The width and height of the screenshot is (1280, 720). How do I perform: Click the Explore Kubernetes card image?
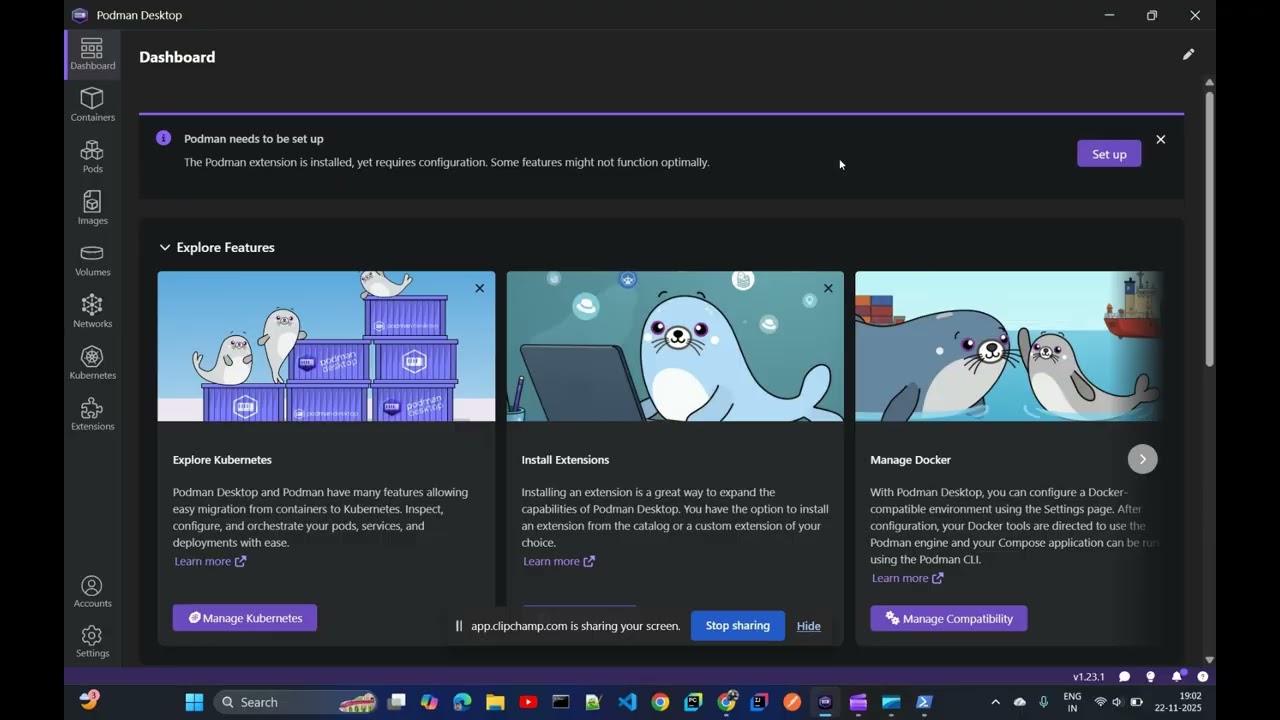click(x=326, y=346)
